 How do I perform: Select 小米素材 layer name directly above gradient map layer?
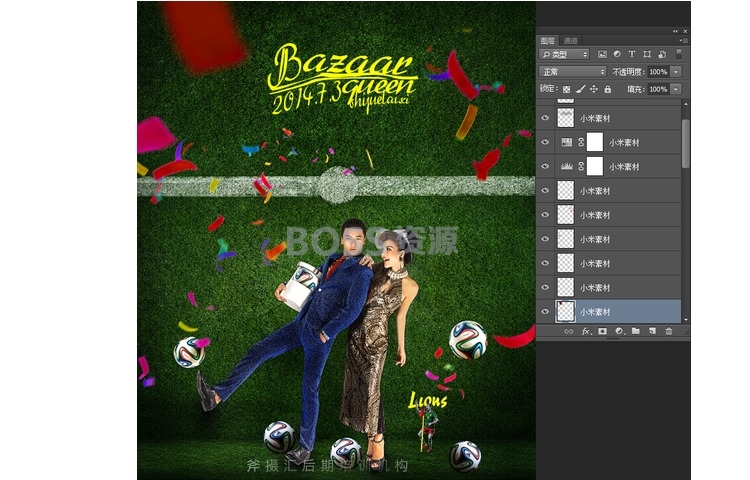[595, 119]
